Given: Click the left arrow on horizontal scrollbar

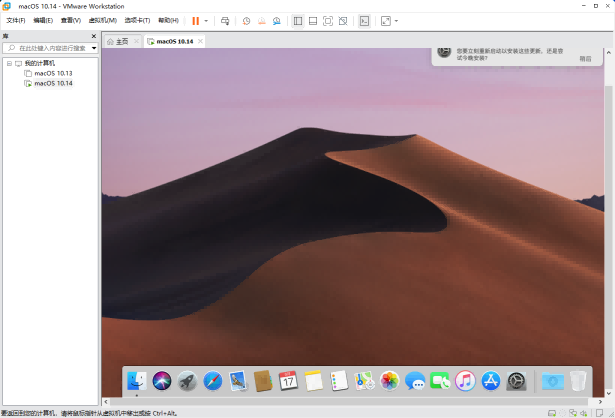Looking at the screenshot, I should click(106, 402).
